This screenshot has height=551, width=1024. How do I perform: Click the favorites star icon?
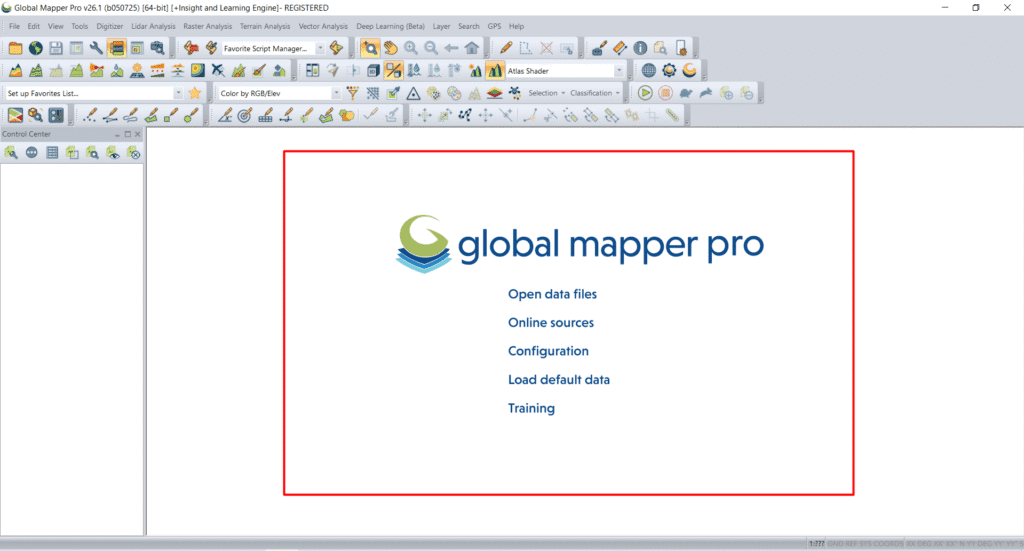pyautogui.click(x=195, y=93)
